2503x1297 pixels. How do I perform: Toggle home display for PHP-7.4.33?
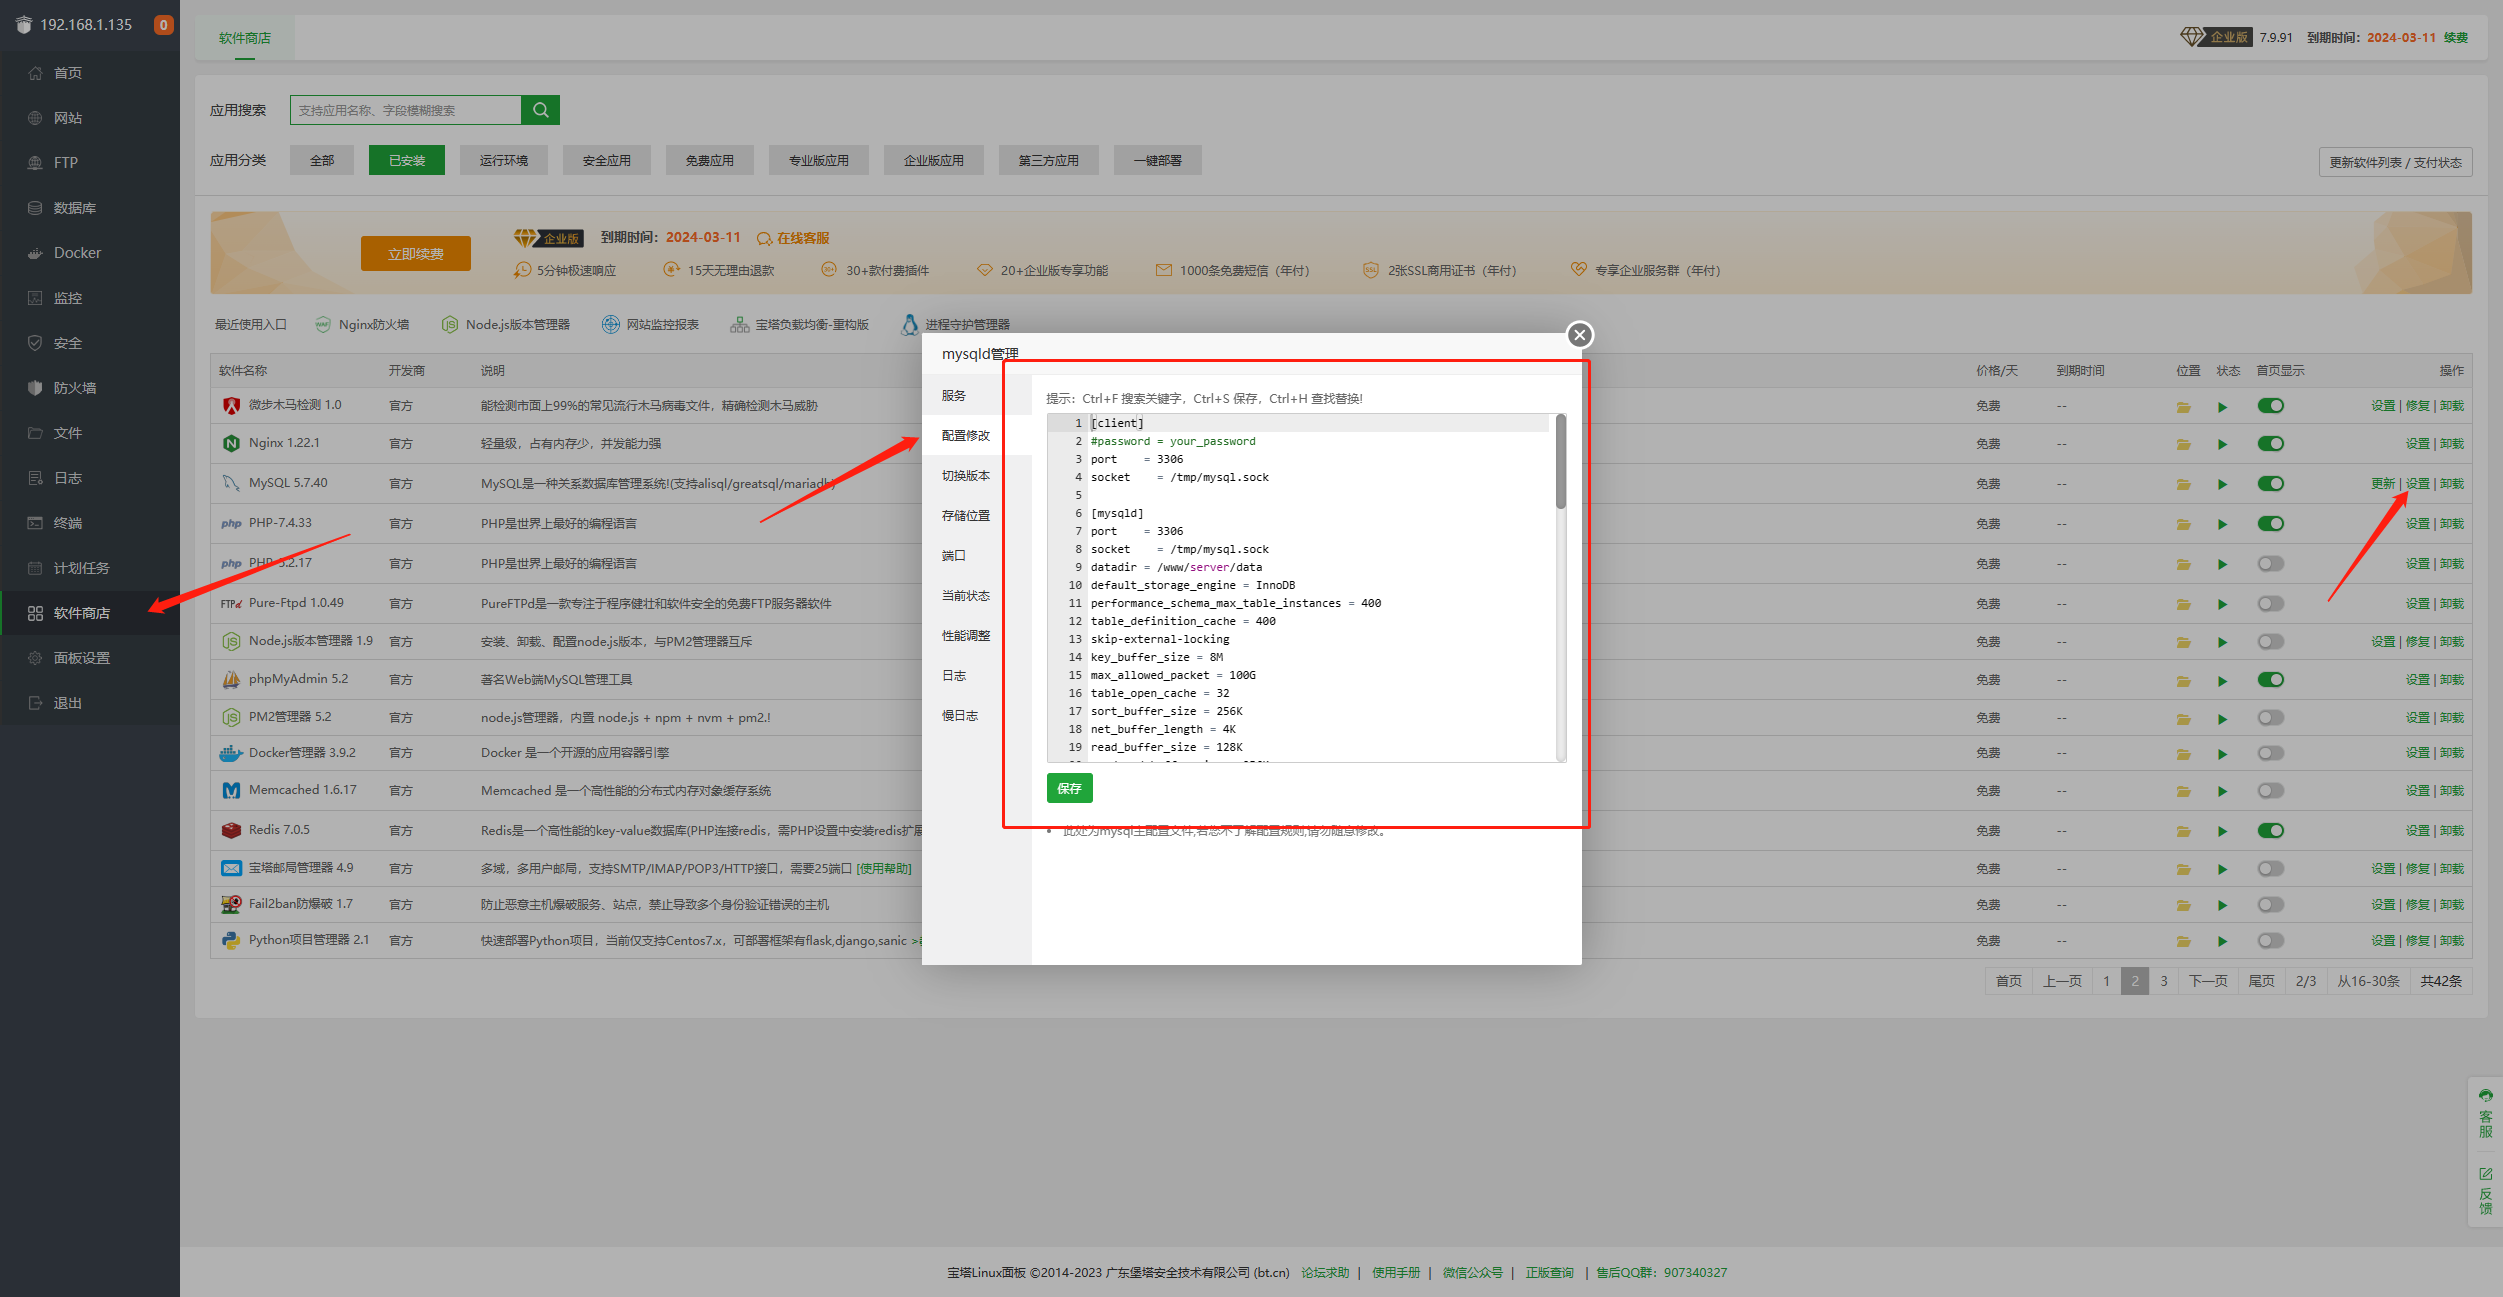click(2271, 524)
